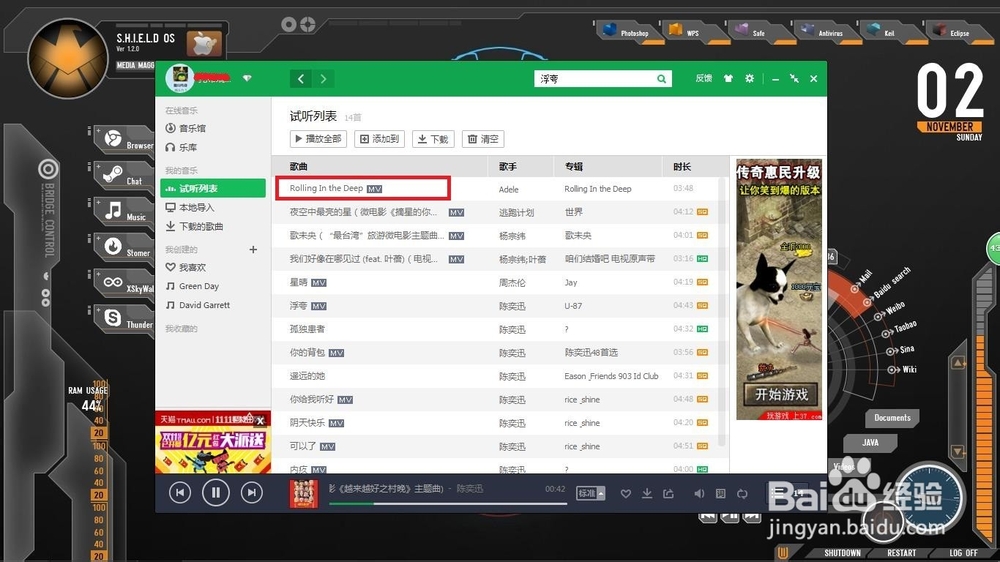Pause the currently playing song
The height and width of the screenshot is (562, 1000).
(216, 492)
